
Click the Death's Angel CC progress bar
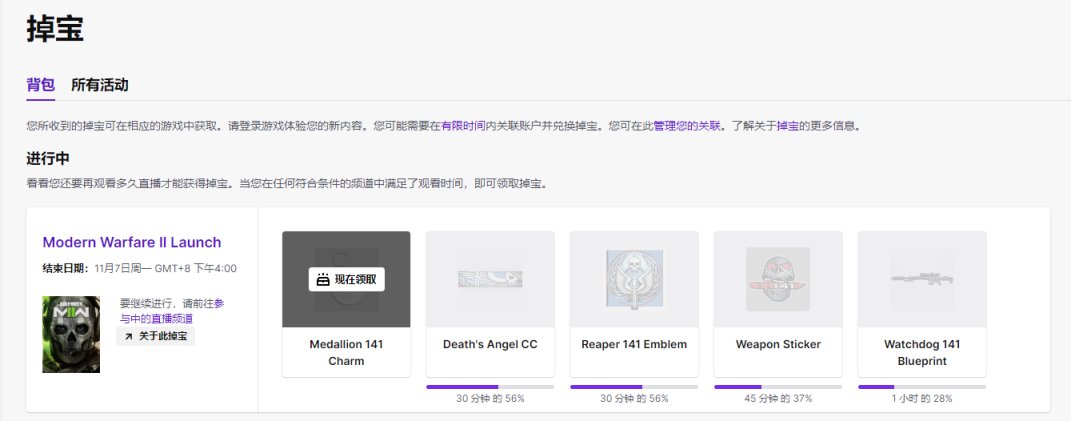point(490,387)
